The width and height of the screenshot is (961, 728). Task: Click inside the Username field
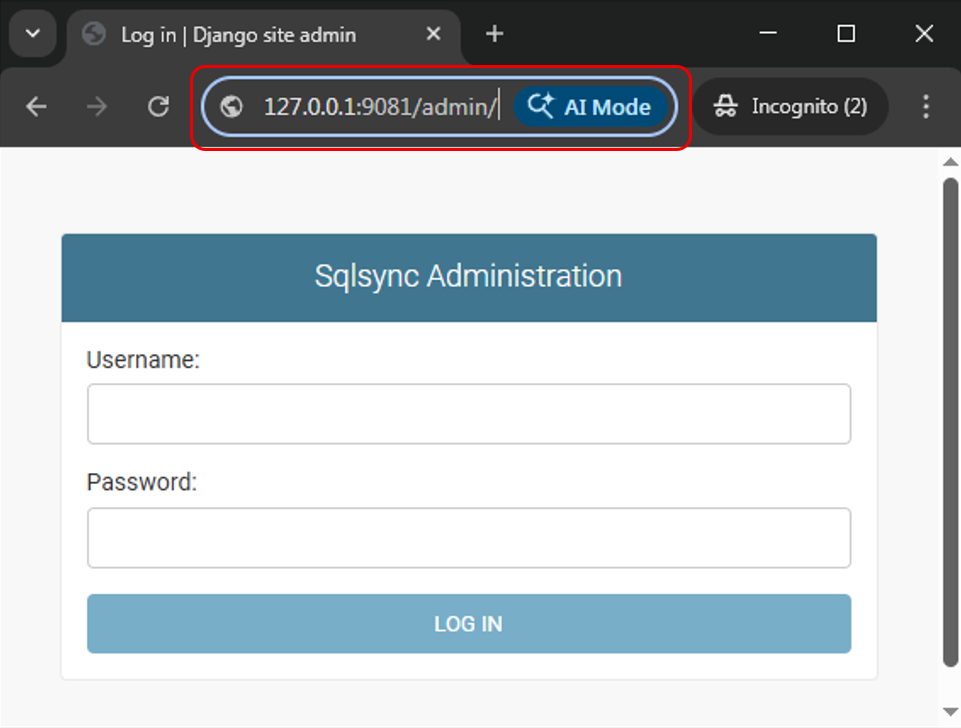(x=468, y=413)
